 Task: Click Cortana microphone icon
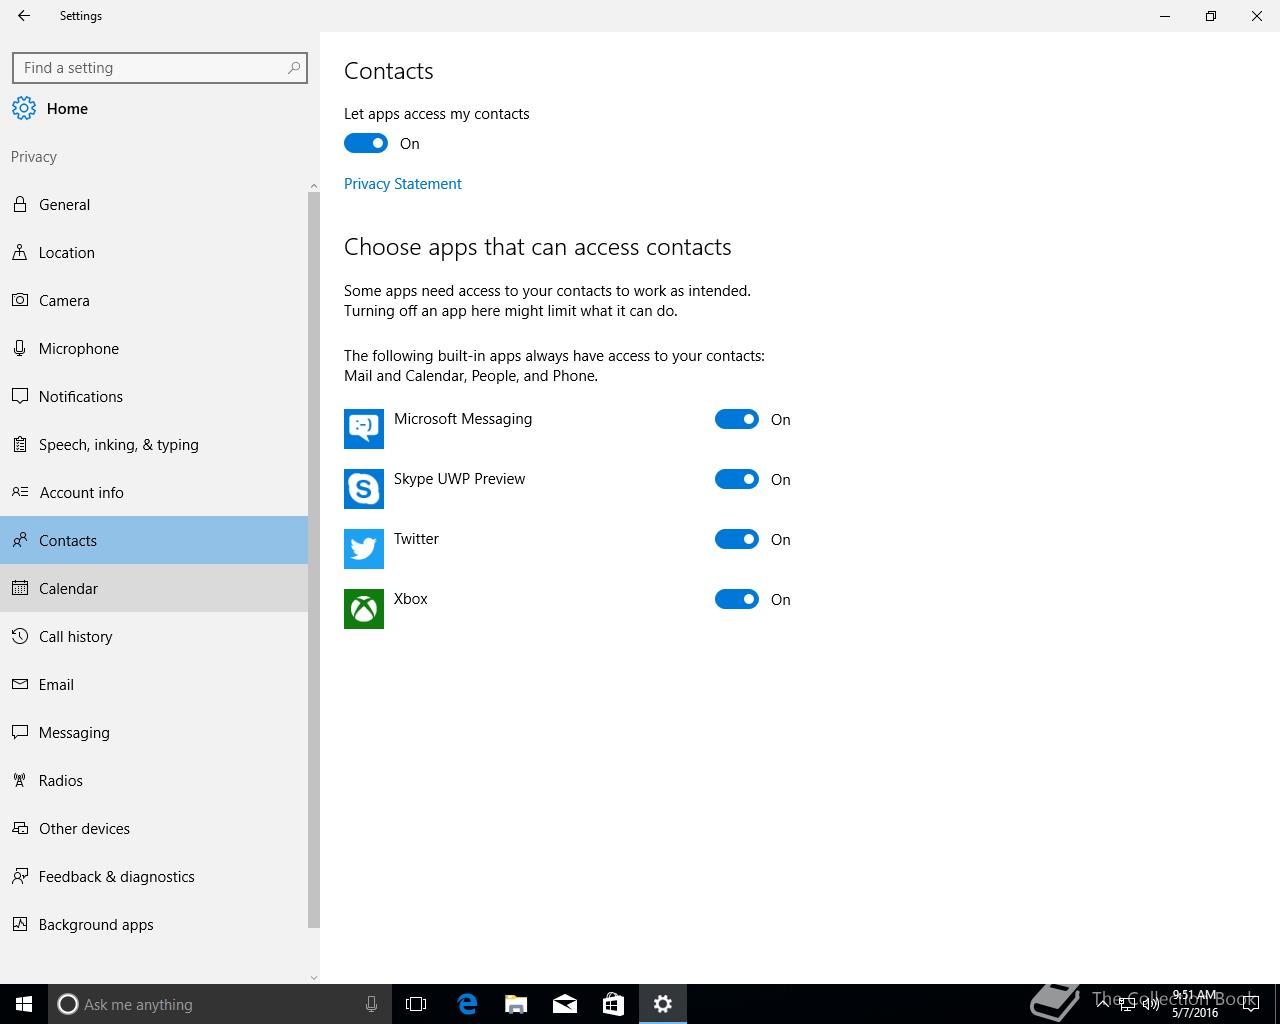tap(371, 1004)
